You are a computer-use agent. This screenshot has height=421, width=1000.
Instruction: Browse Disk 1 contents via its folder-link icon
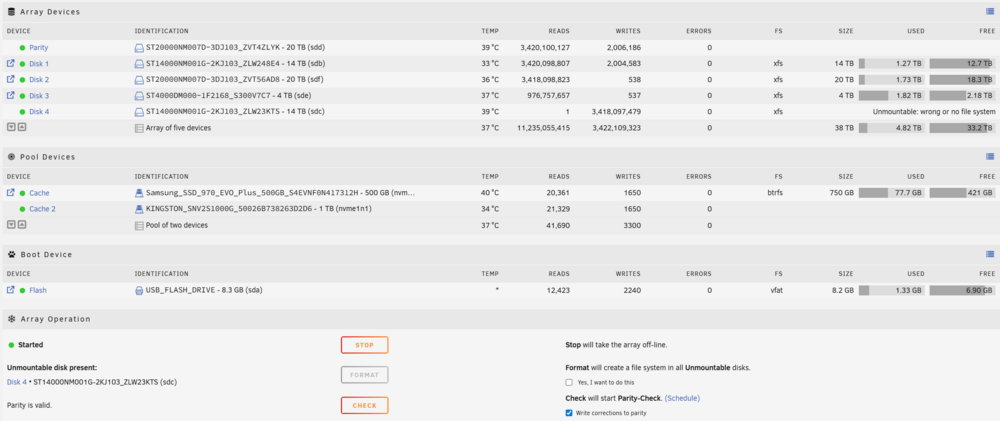point(10,63)
